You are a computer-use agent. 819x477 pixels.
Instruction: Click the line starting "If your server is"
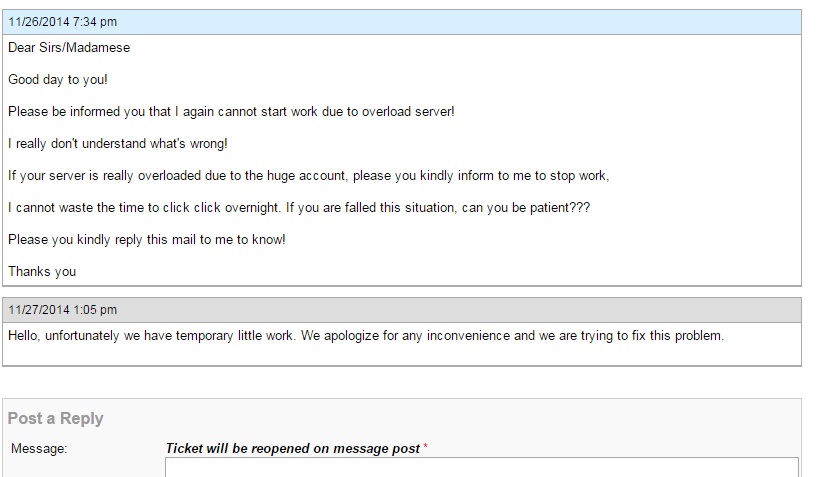click(x=308, y=176)
